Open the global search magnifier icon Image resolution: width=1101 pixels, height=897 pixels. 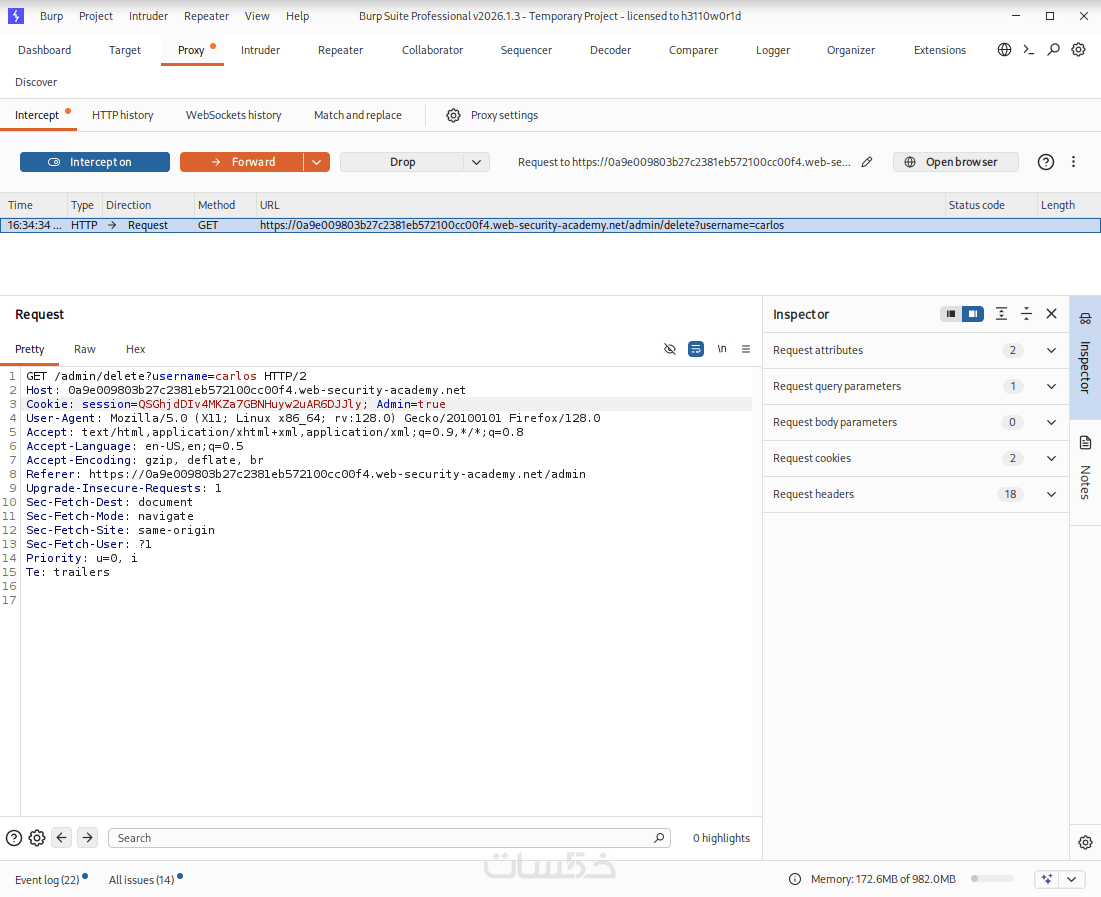(x=1053, y=49)
